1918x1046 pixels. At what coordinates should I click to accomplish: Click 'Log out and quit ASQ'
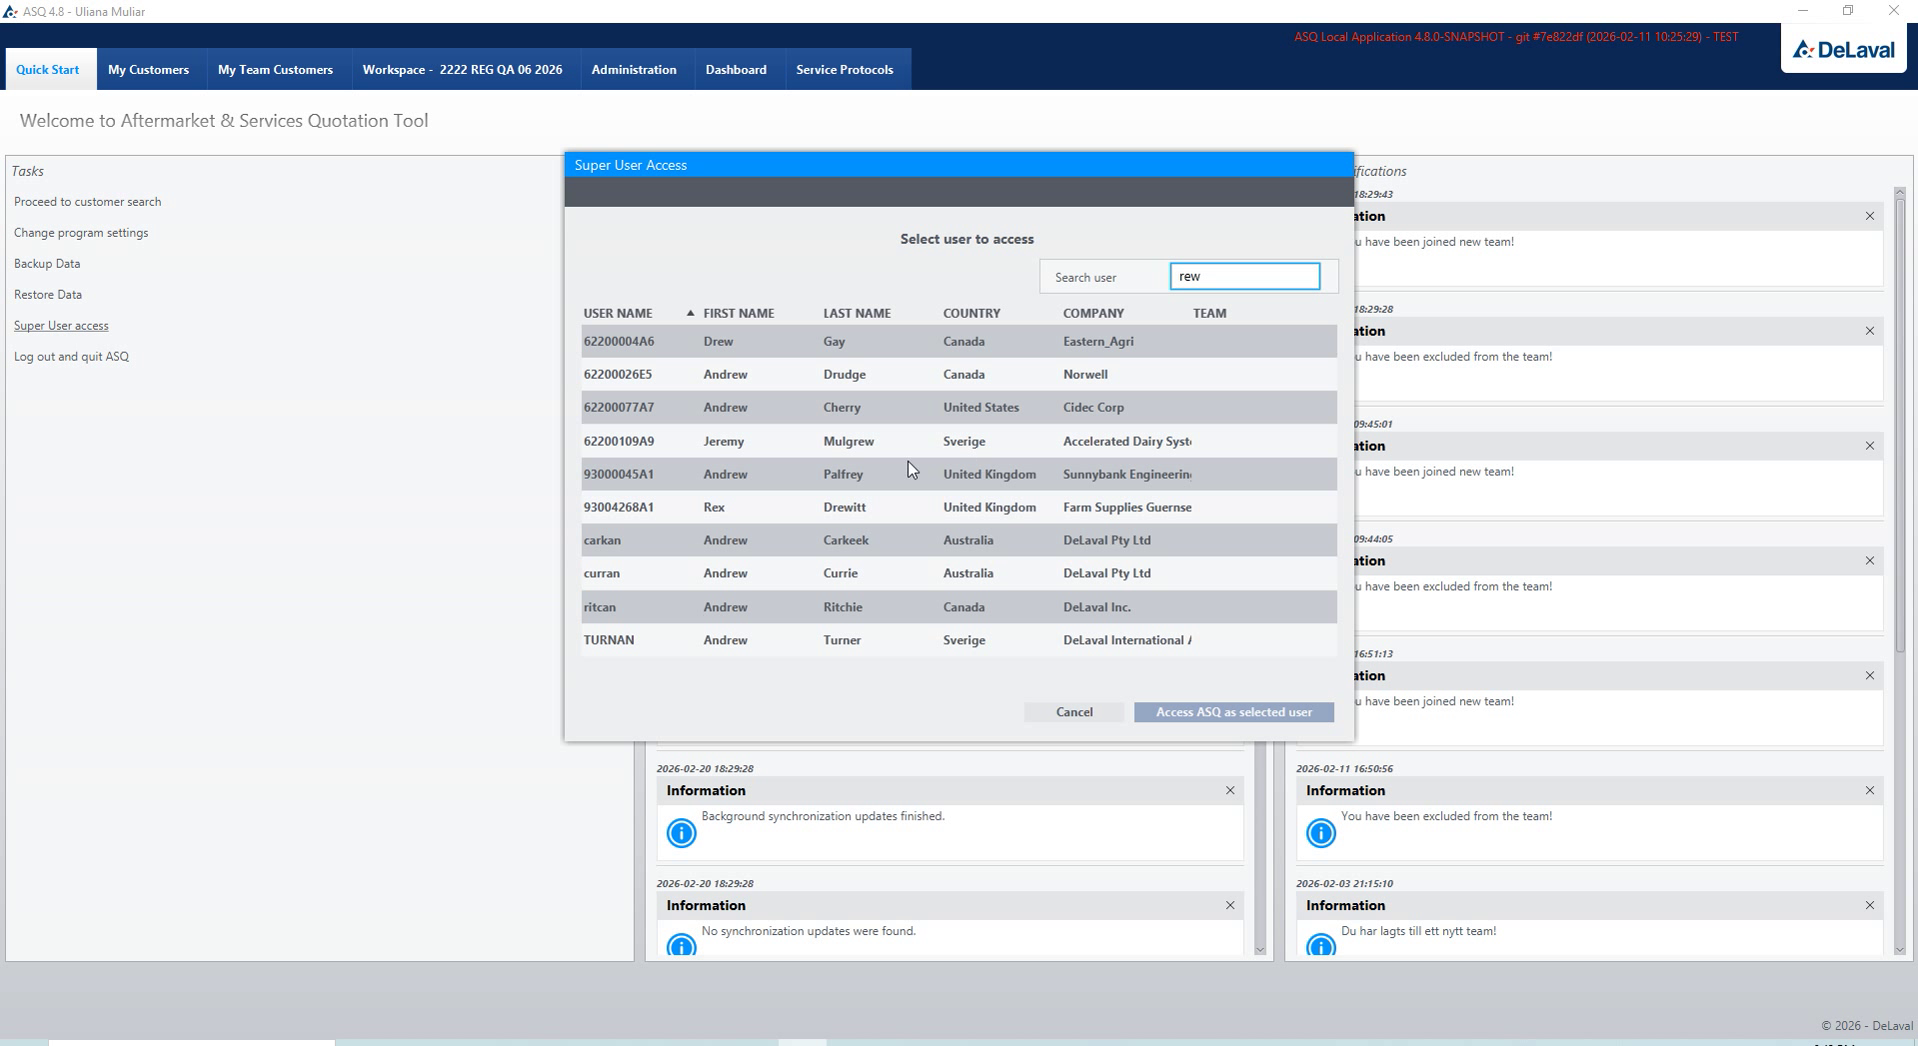[71, 357]
